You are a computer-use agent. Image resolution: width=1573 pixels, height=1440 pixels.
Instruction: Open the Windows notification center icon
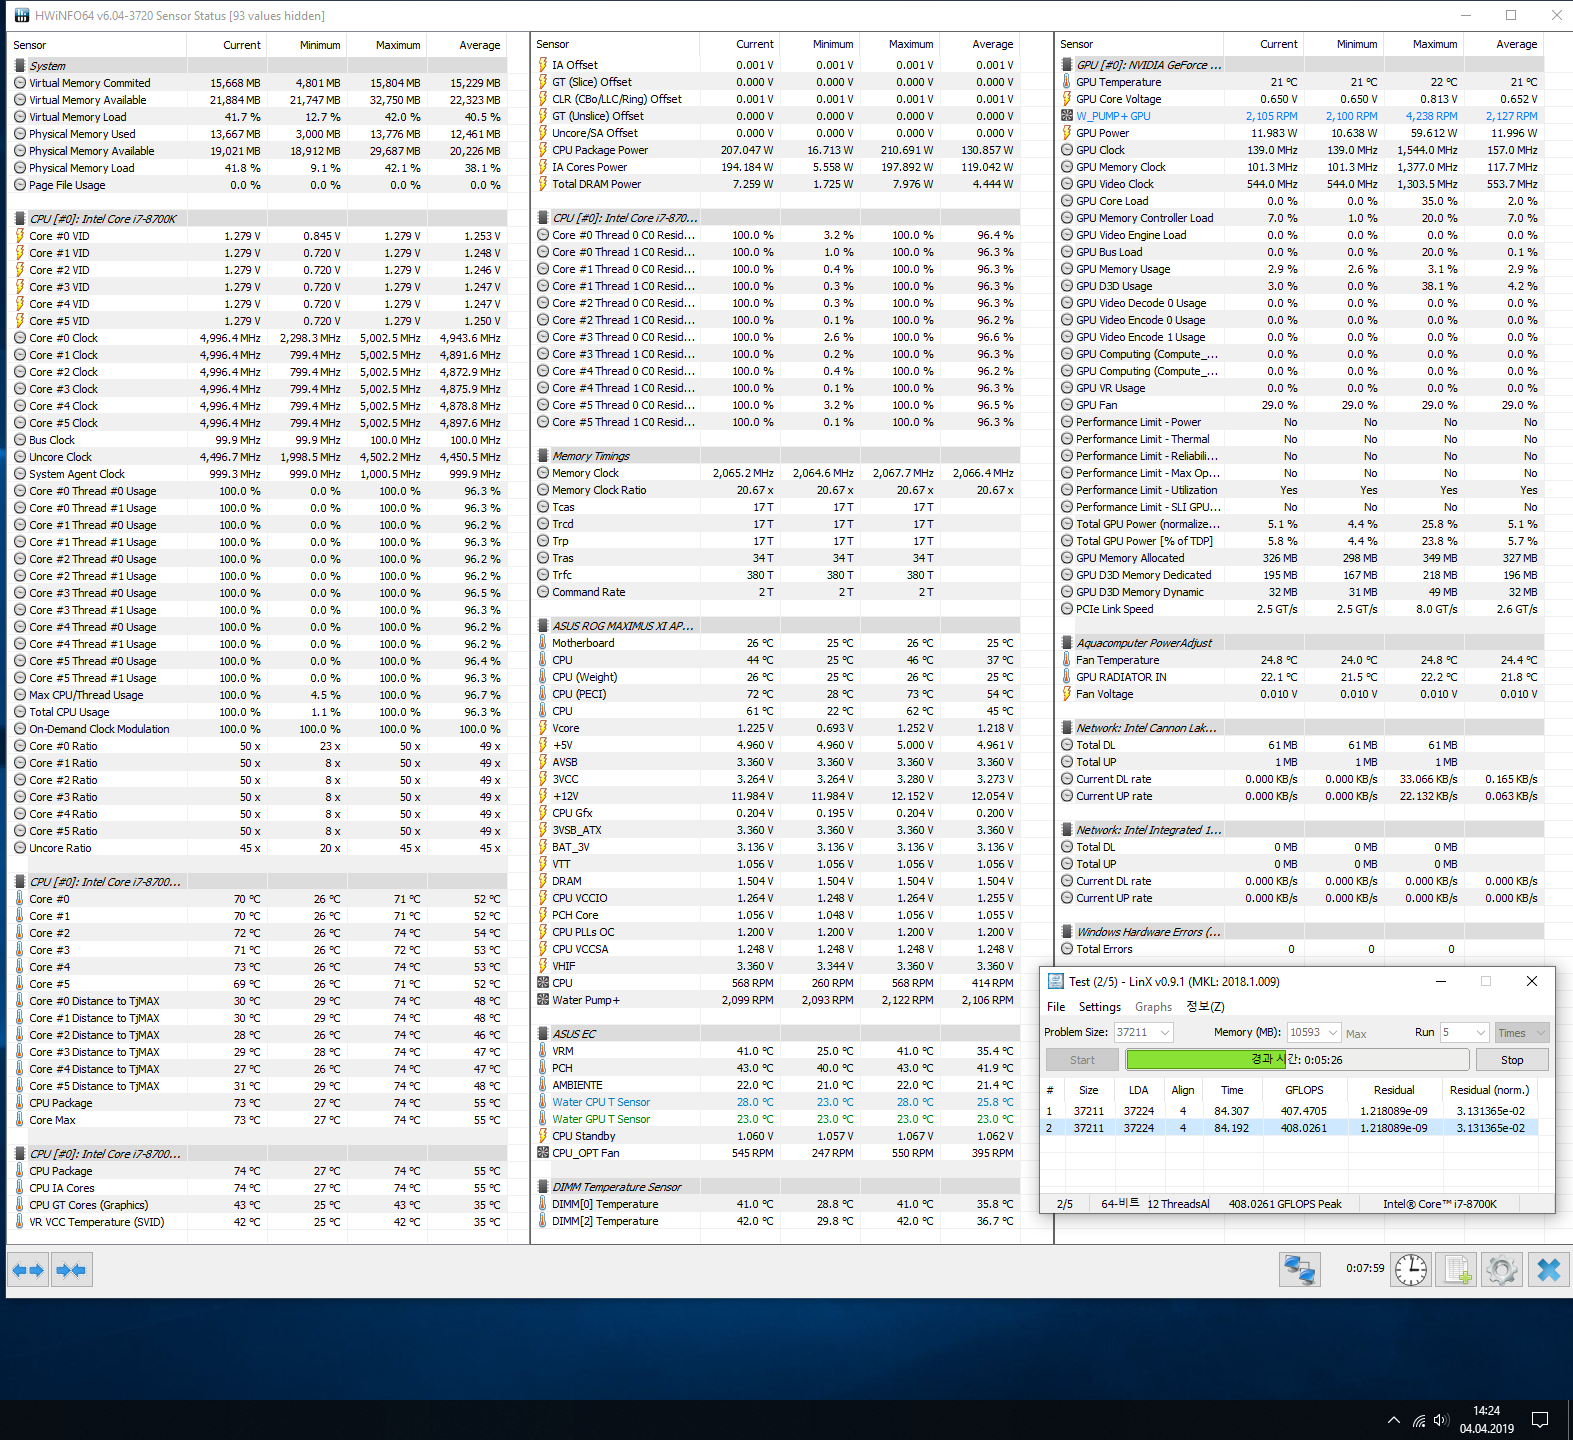click(1540, 1420)
